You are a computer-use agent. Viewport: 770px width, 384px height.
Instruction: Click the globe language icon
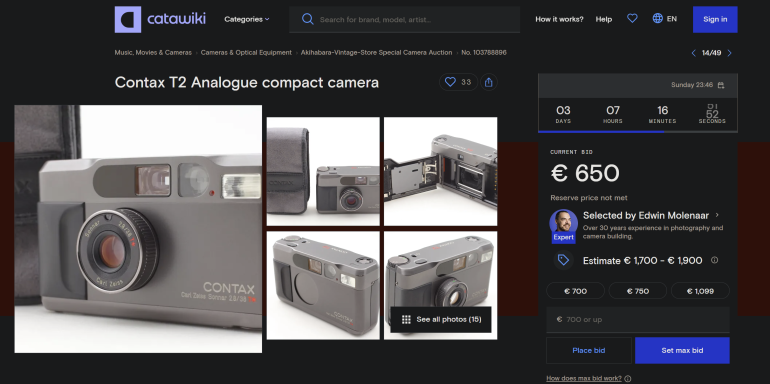pyautogui.click(x=658, y=19)
